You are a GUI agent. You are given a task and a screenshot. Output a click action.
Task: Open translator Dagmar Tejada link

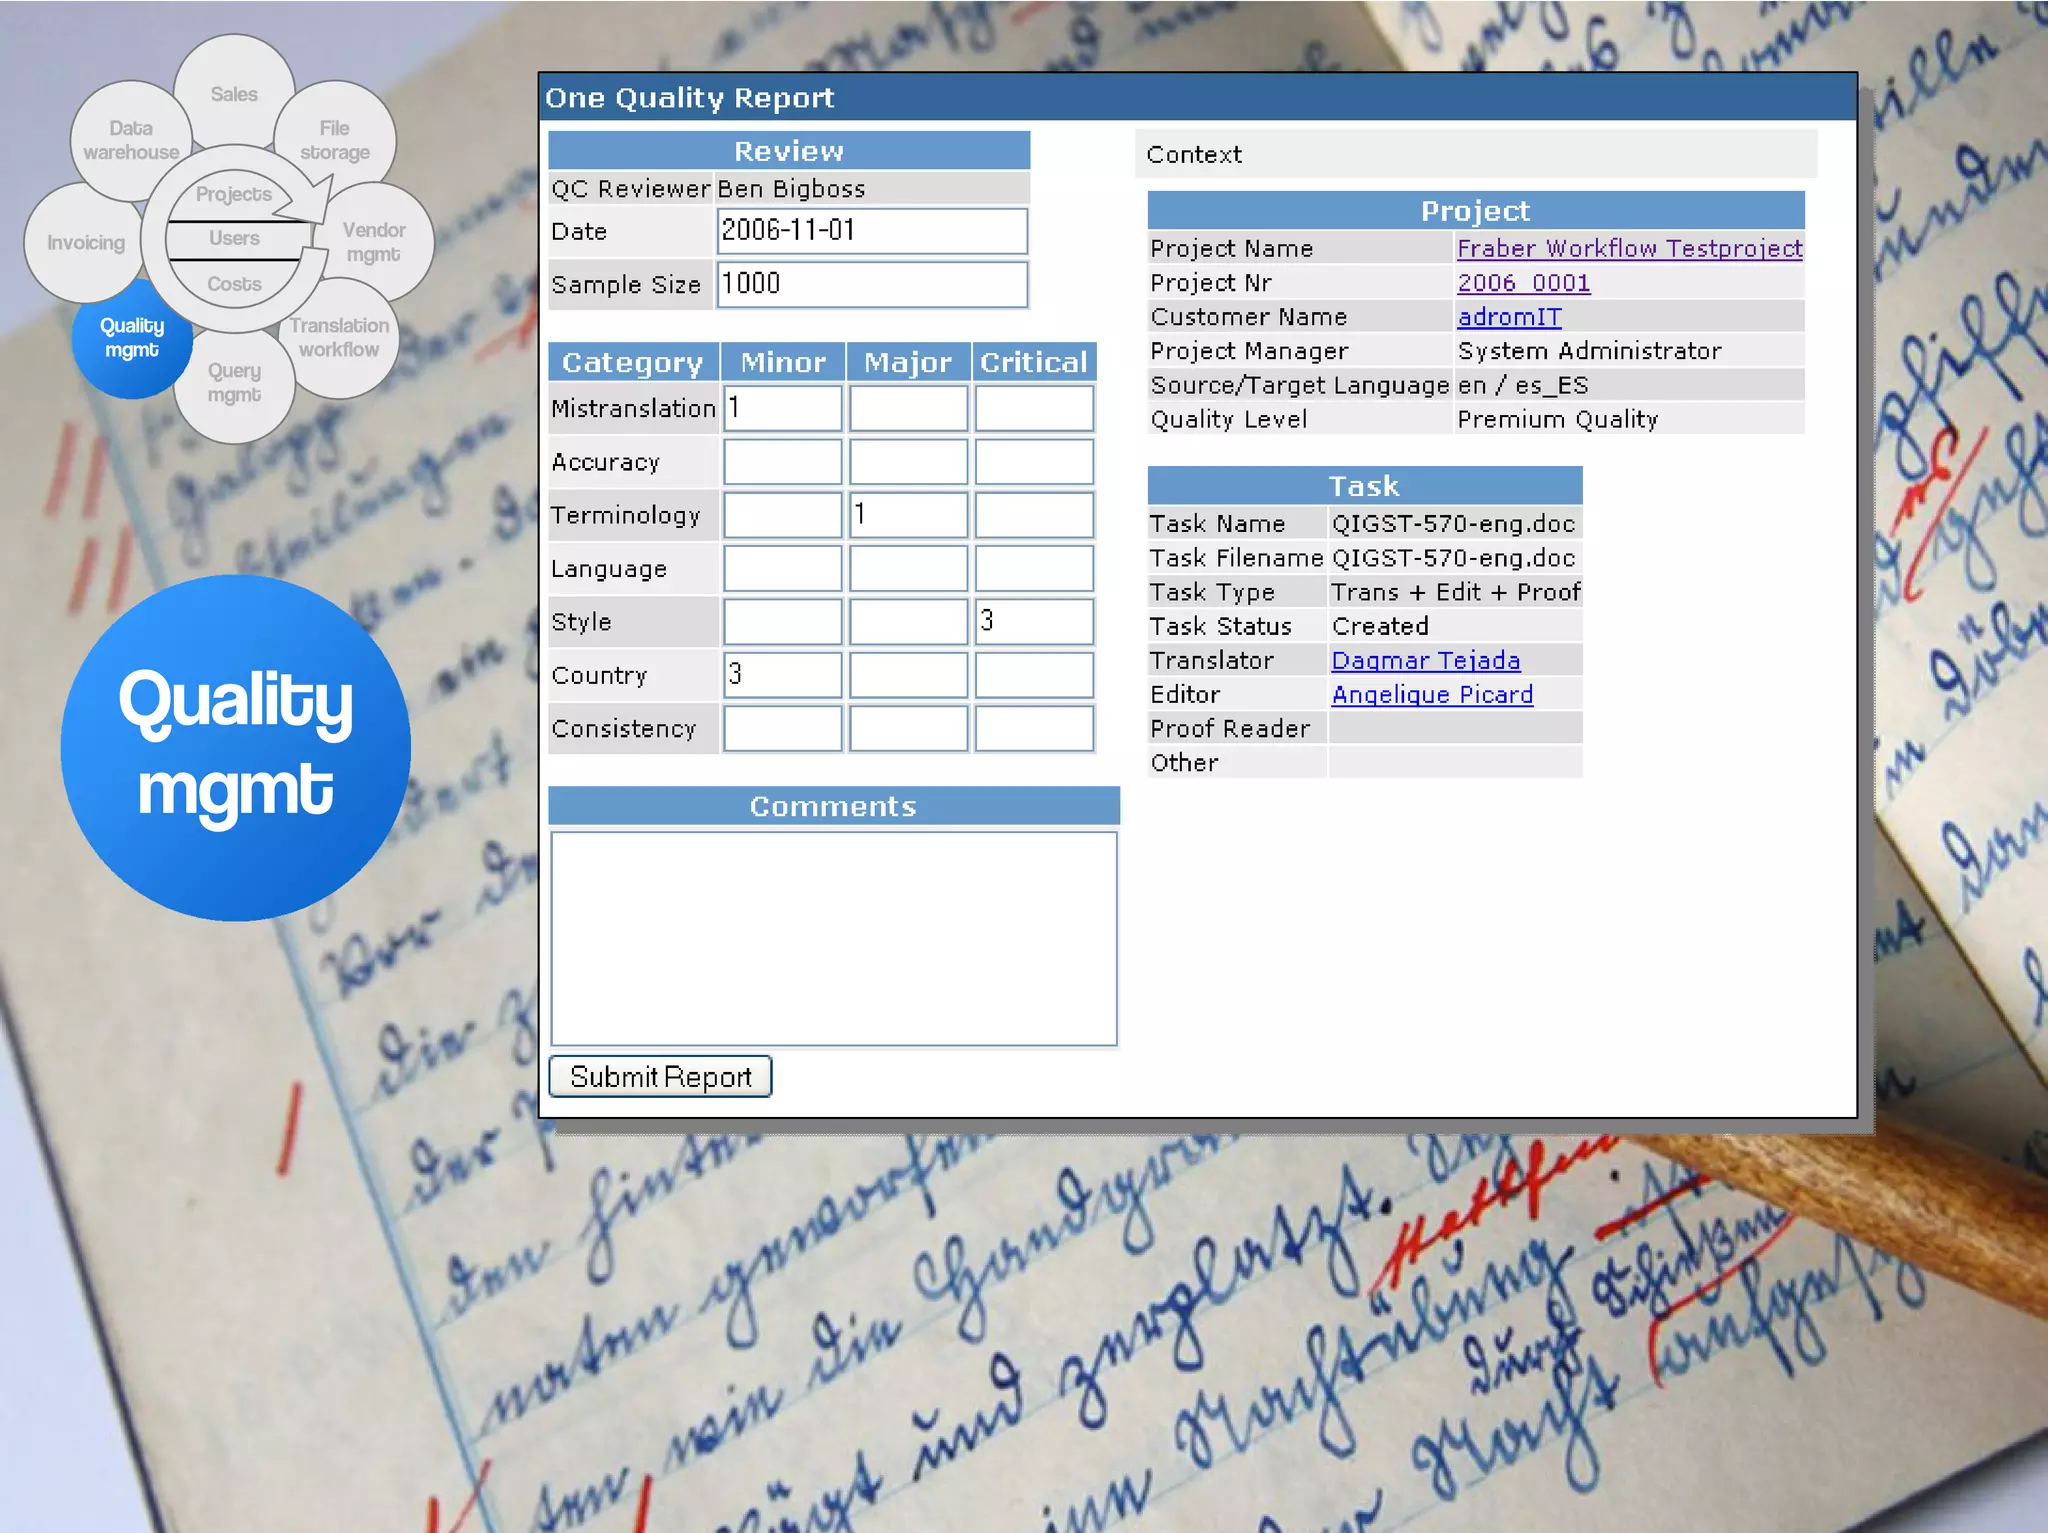(1425, 661)
